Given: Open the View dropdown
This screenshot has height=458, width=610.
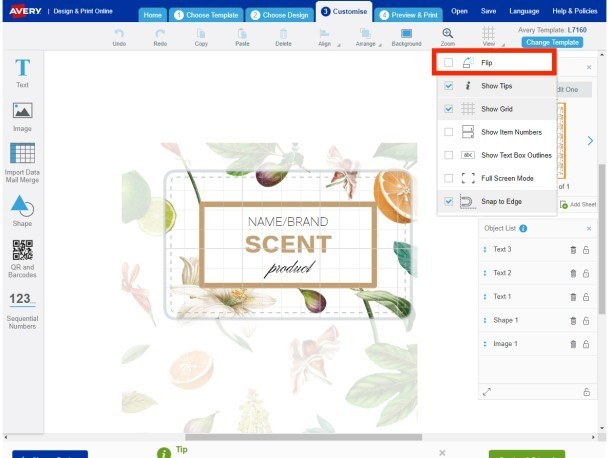Looking at the screenshot, I should pyautogui.click(x=488, y=37).
